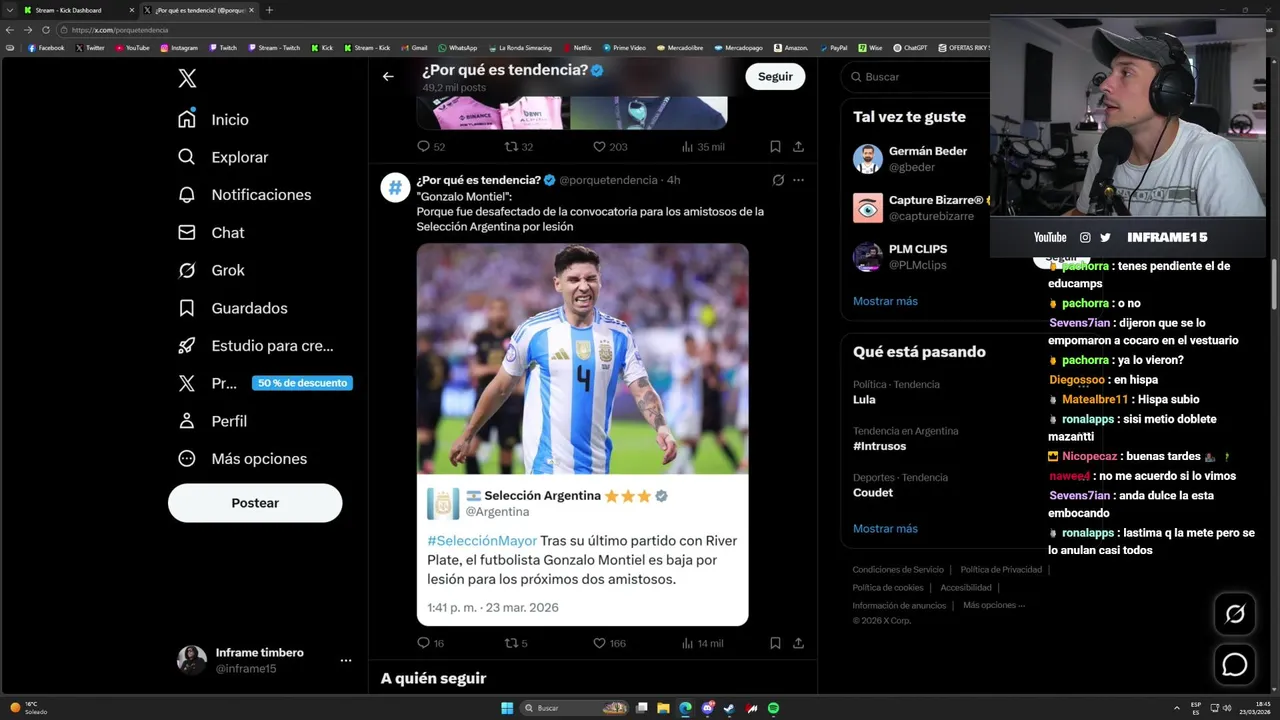The image size is (1280, 720).
Task: Reload the page with the refresh button
Action: (x=46, y=30)
